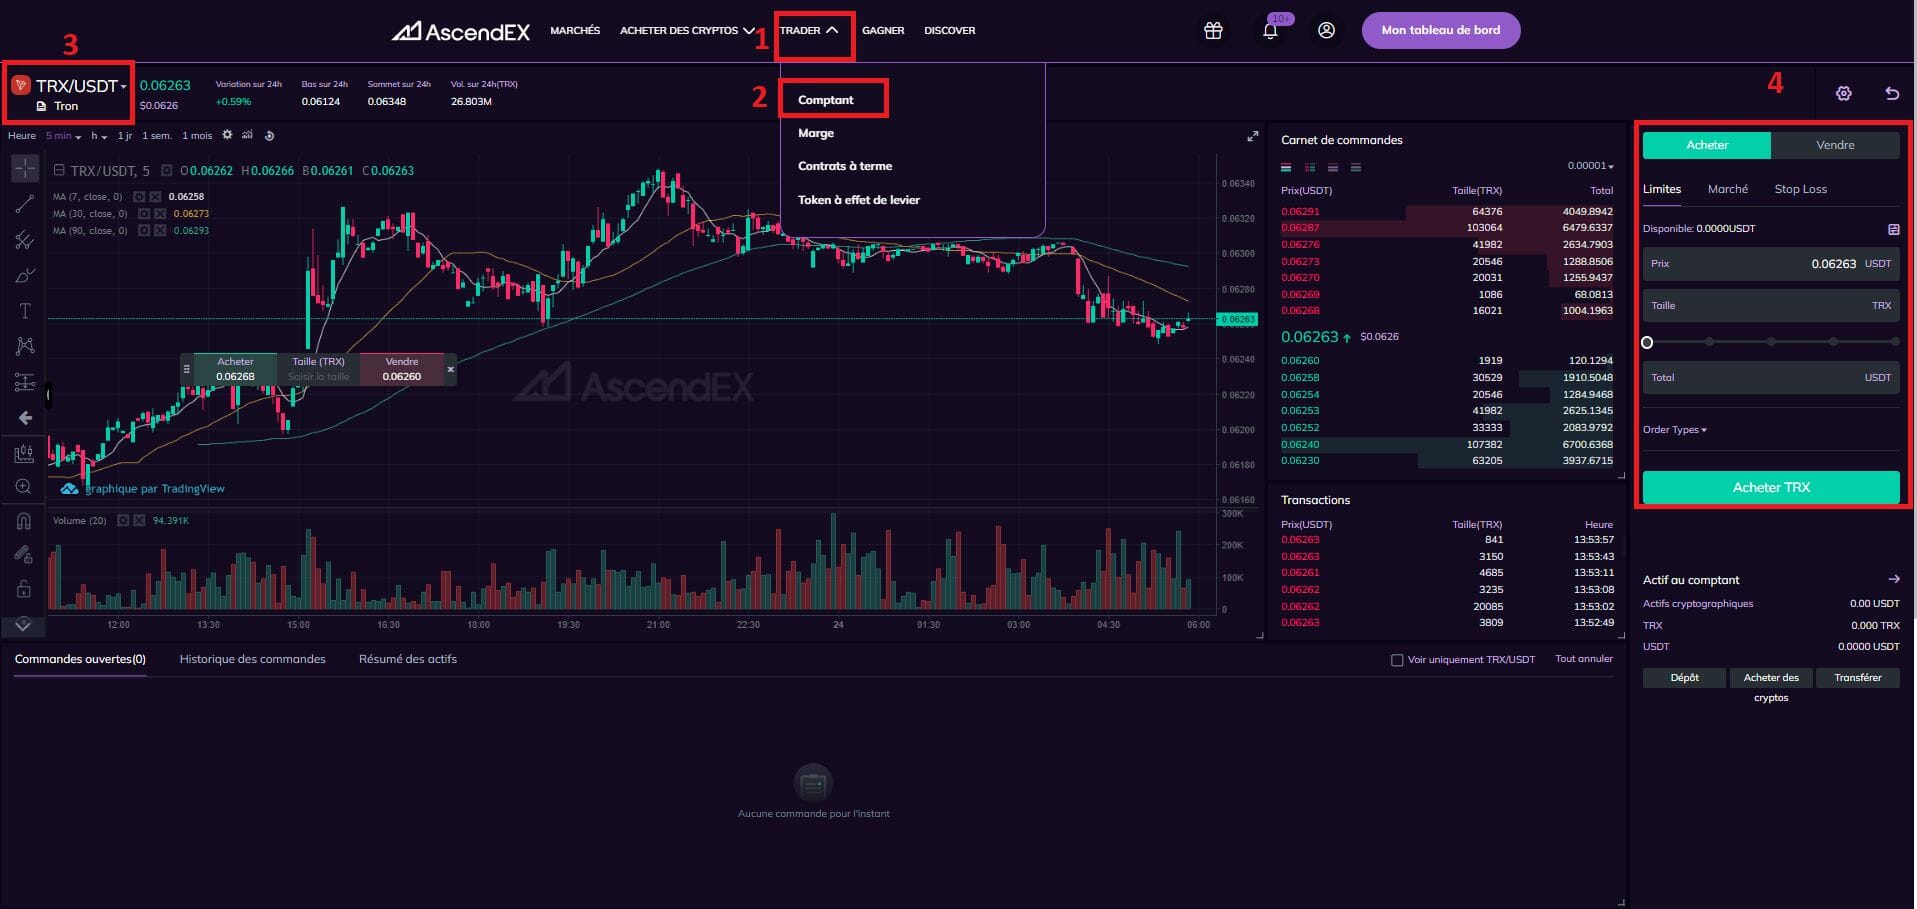Image resolution: width=1917 pixels, height=909 pixels.
Task: Click the Acheter TRX button
Action: (1771, 487)
